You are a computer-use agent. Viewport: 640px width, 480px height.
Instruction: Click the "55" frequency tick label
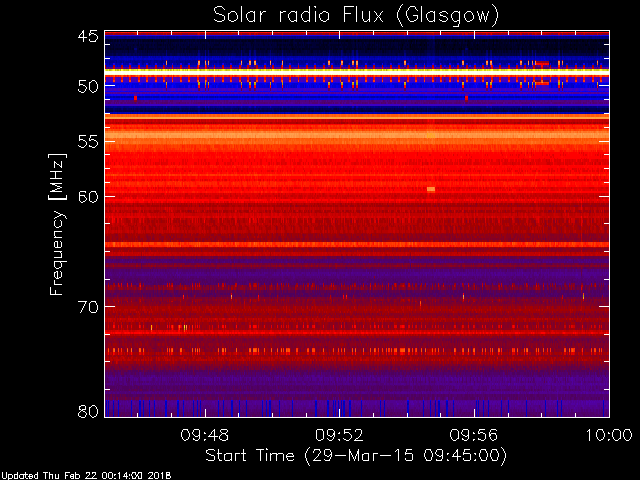[88, 141]
